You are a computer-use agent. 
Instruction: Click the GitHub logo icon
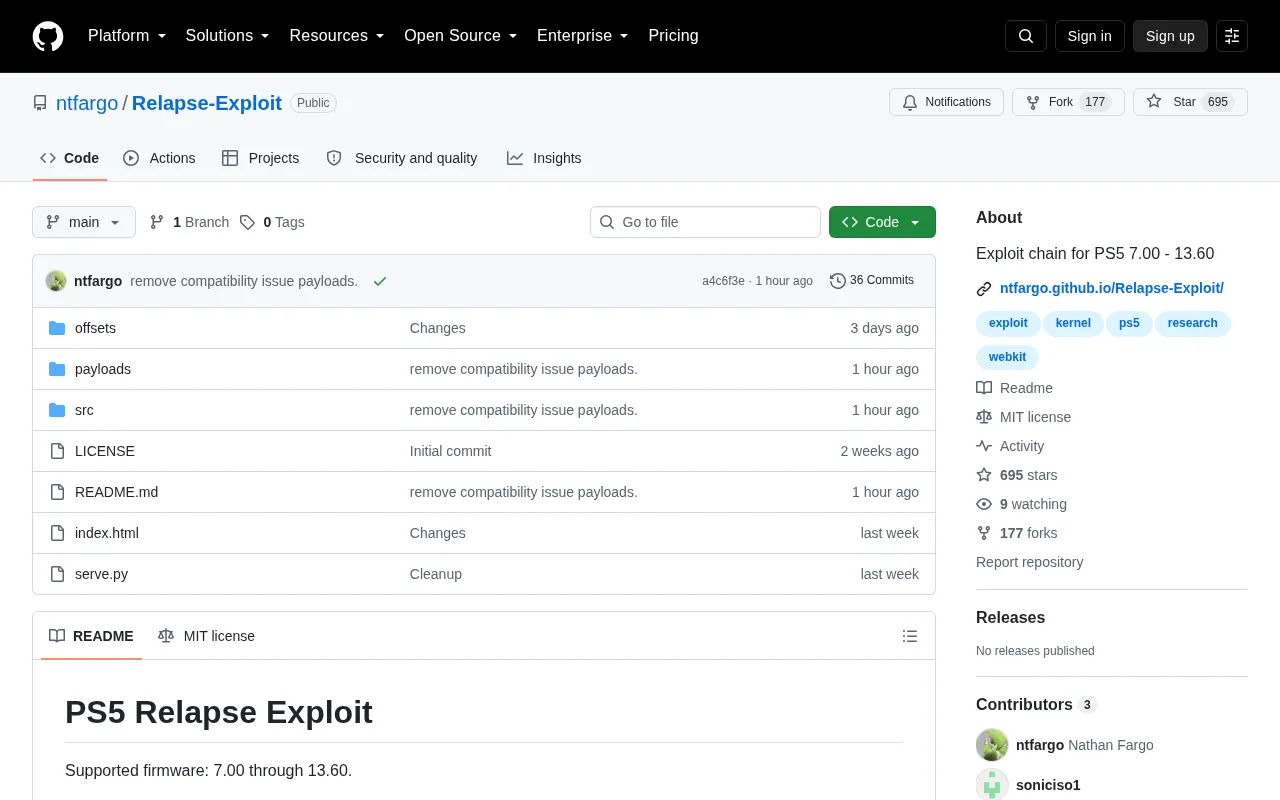point(48,36)
